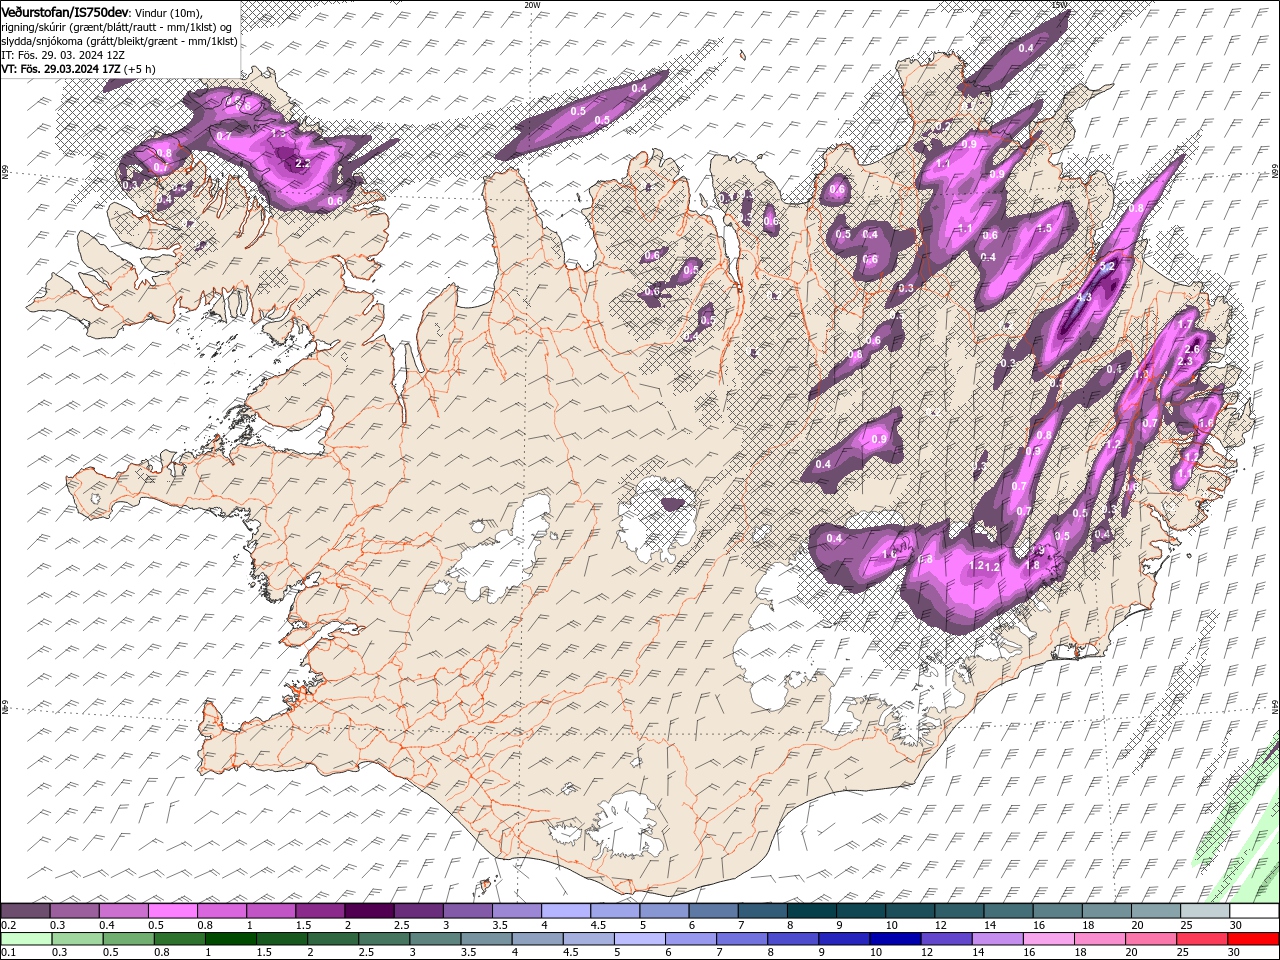Click the '3.5' label in the top legend row

point(499,925)
